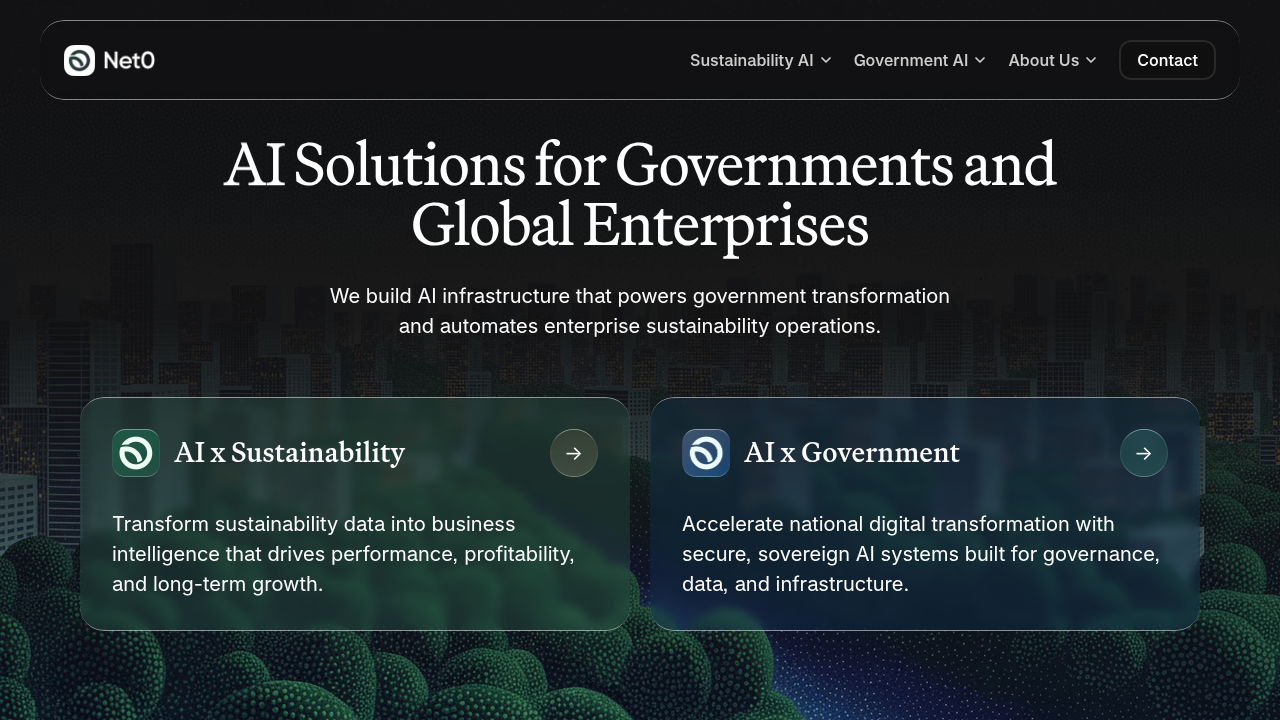
Task: Open the arrow button on the Sustainability card
Action: pos(574,453)
